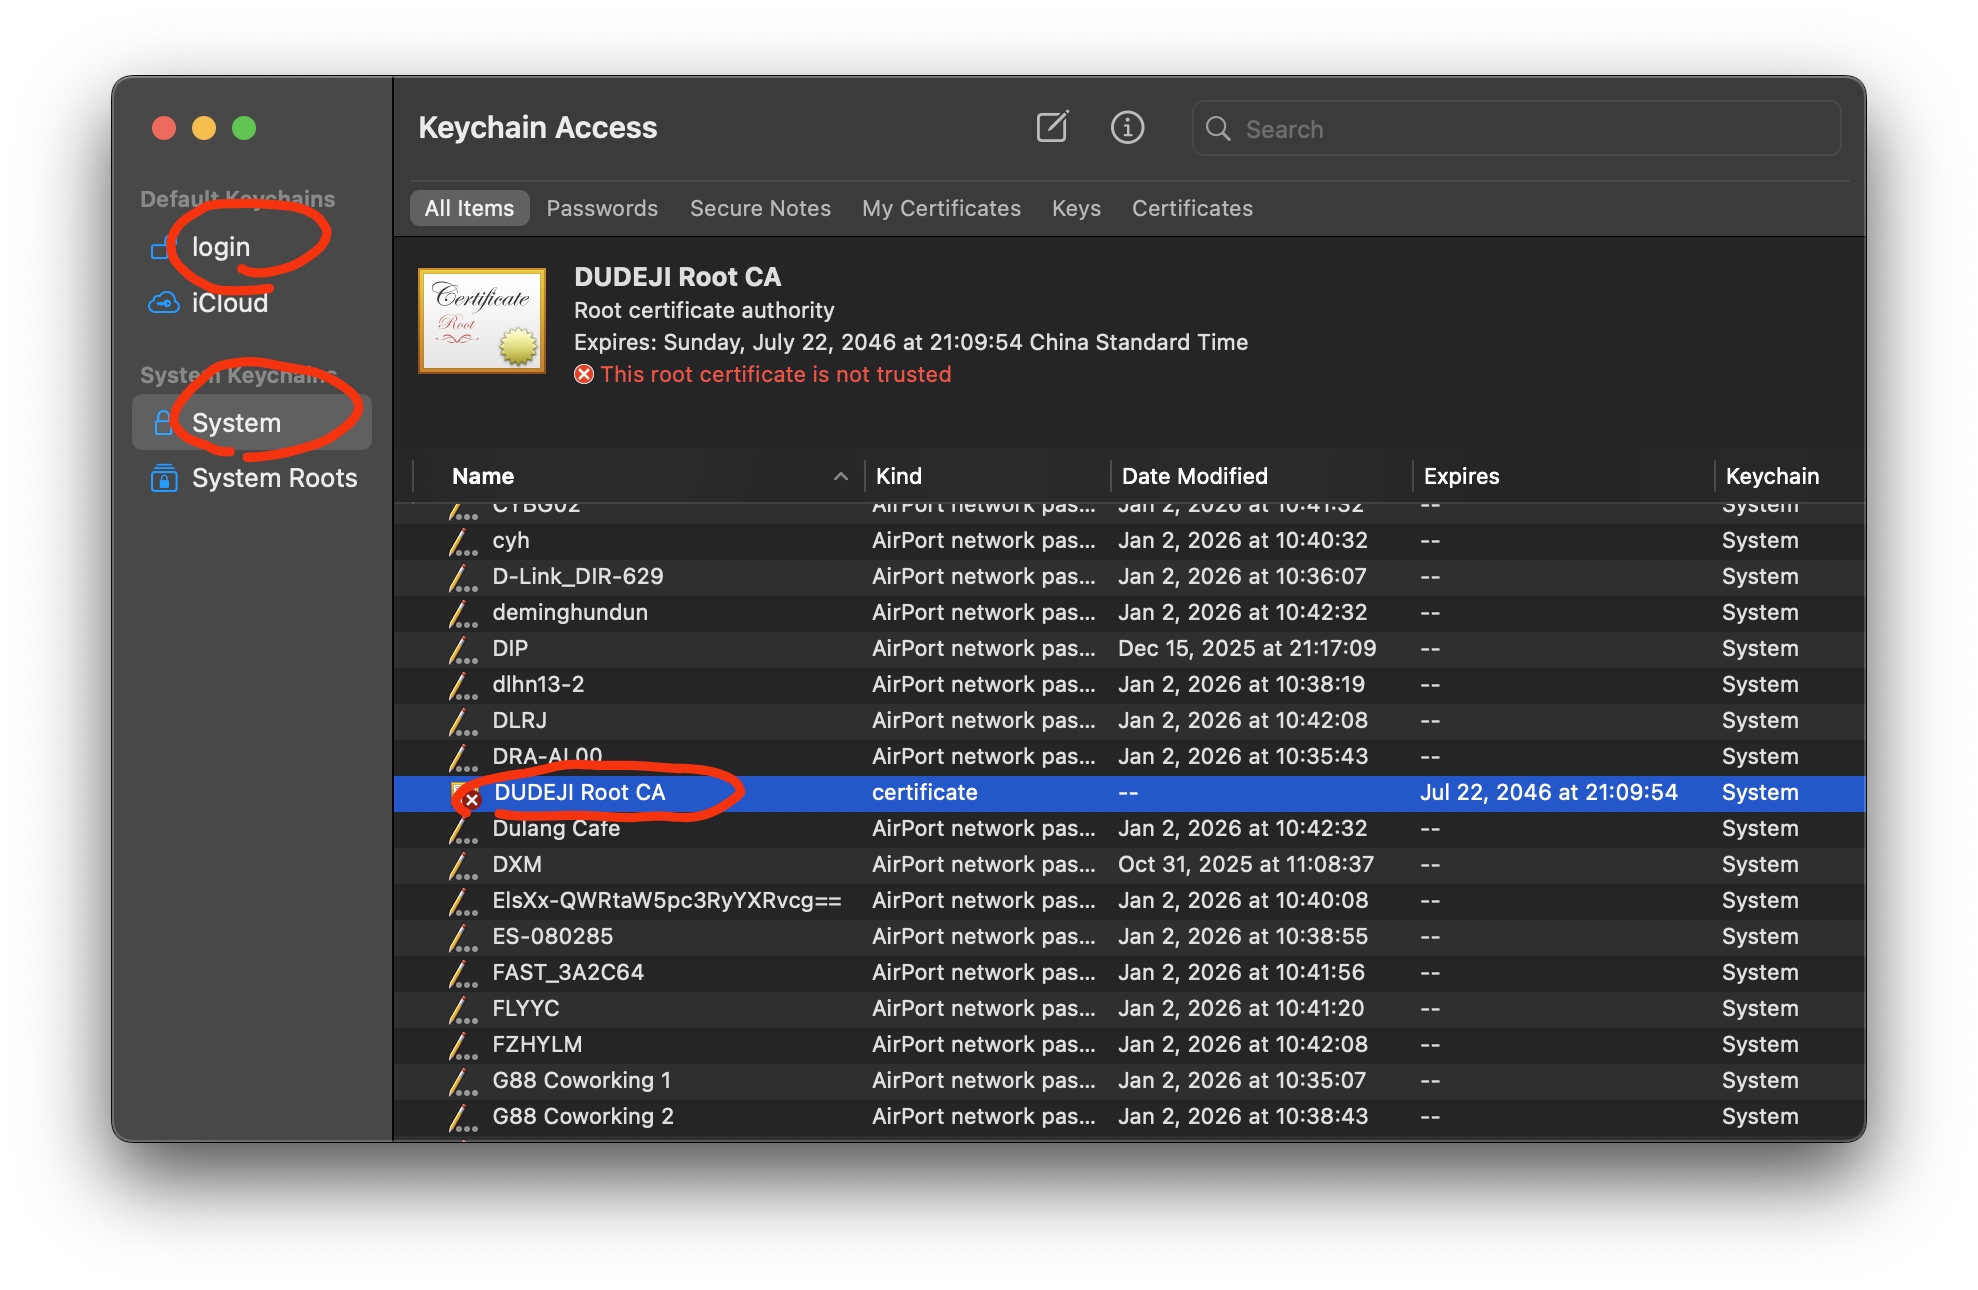Click the password icon for FZHYLM
This screenshot has height=1290, width=1978.
(x=462, y=1045)
